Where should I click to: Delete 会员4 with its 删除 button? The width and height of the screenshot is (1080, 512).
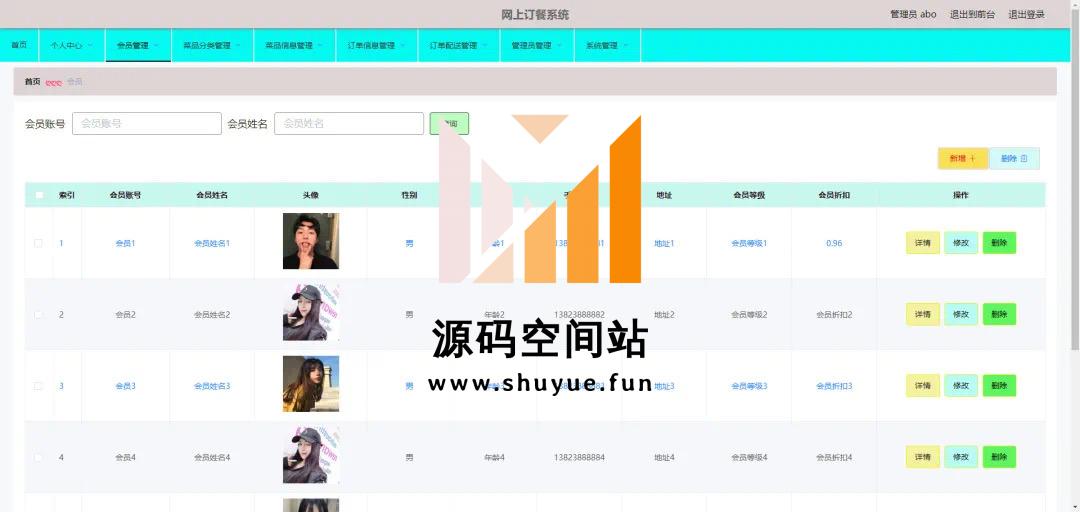[999, 457]
